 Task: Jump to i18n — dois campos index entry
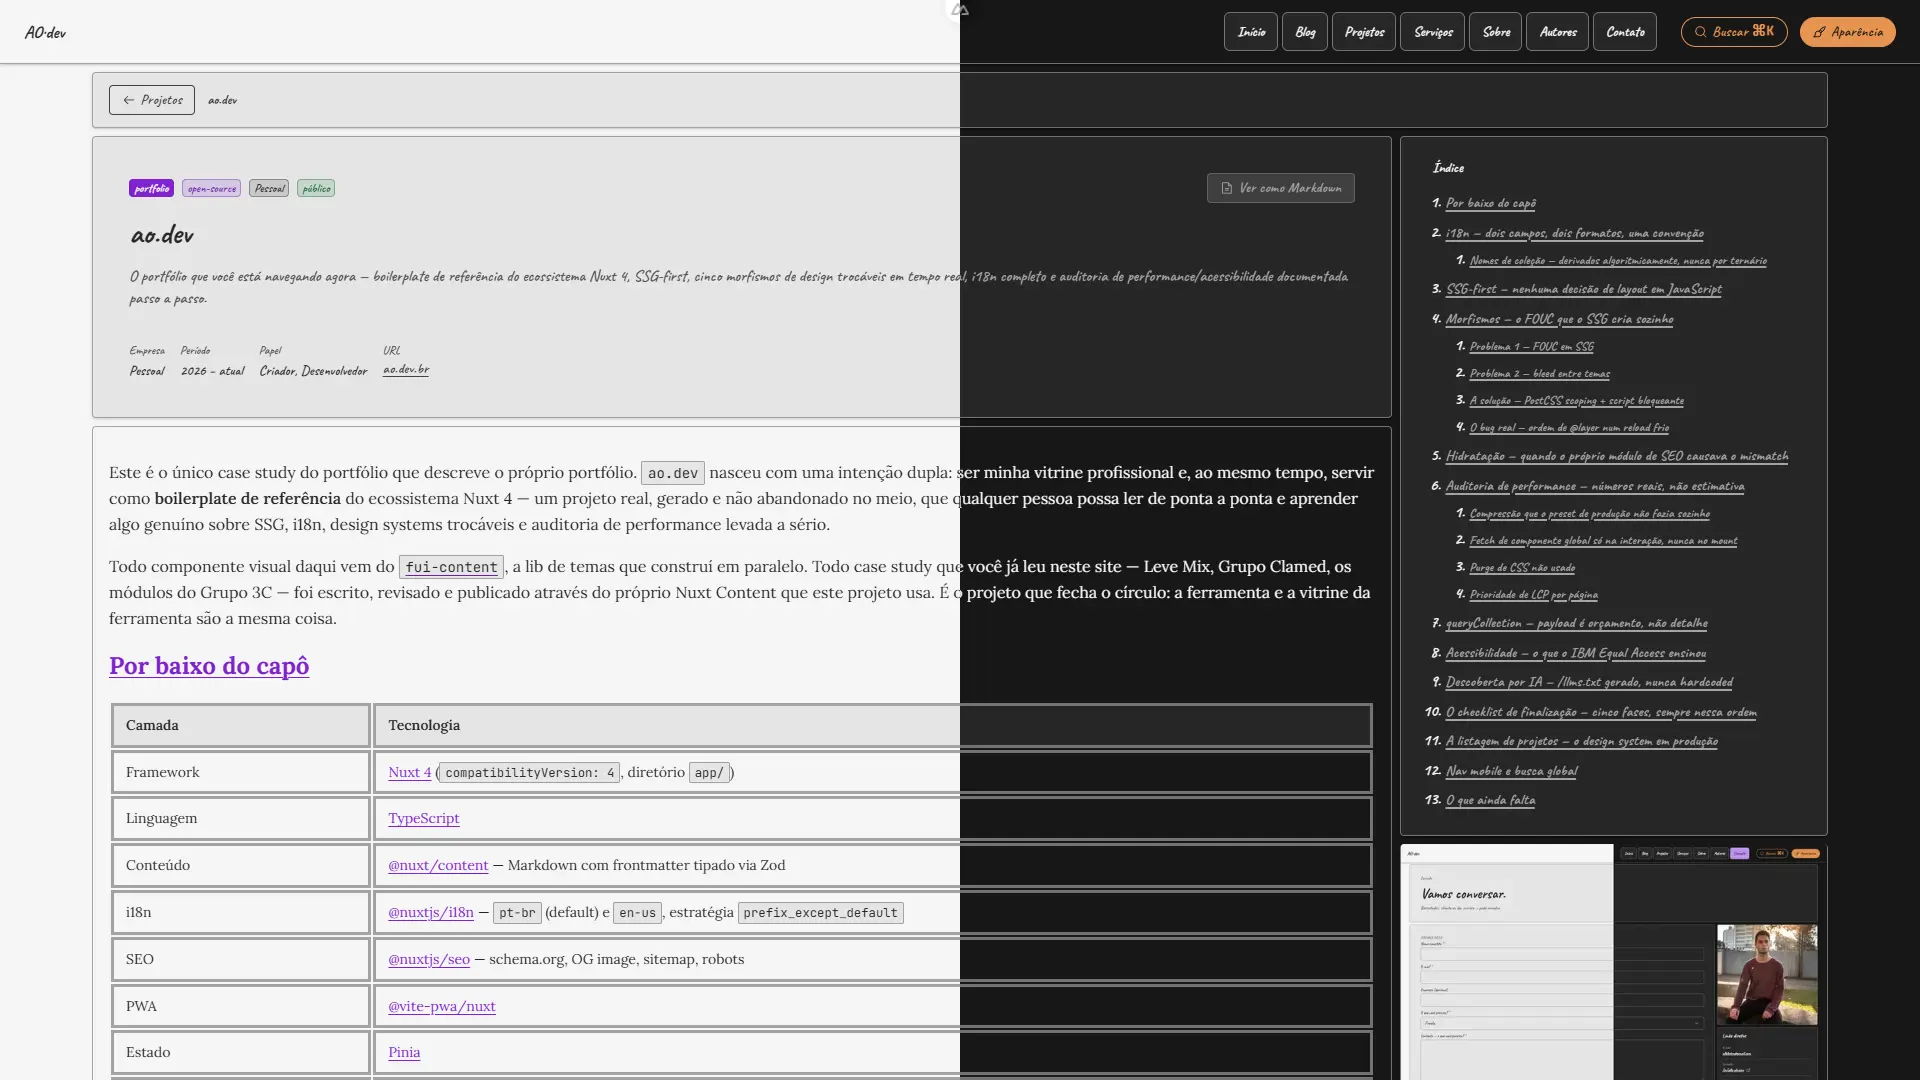click(1575, 233)
